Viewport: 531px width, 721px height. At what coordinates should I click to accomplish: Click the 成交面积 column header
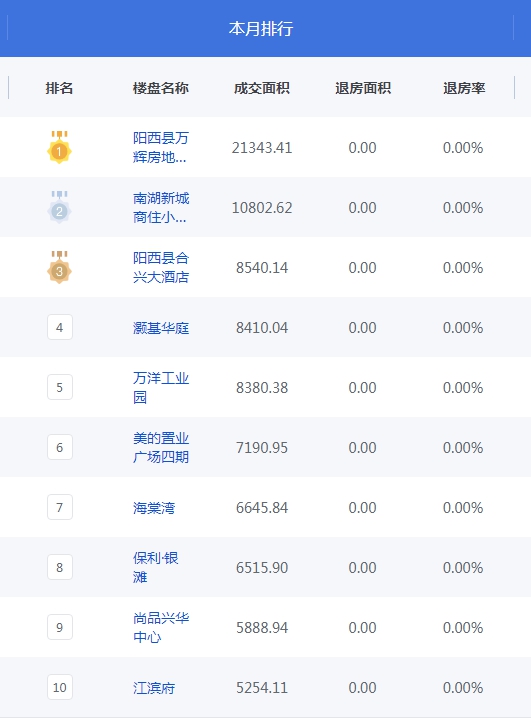[x=262, y=88]
